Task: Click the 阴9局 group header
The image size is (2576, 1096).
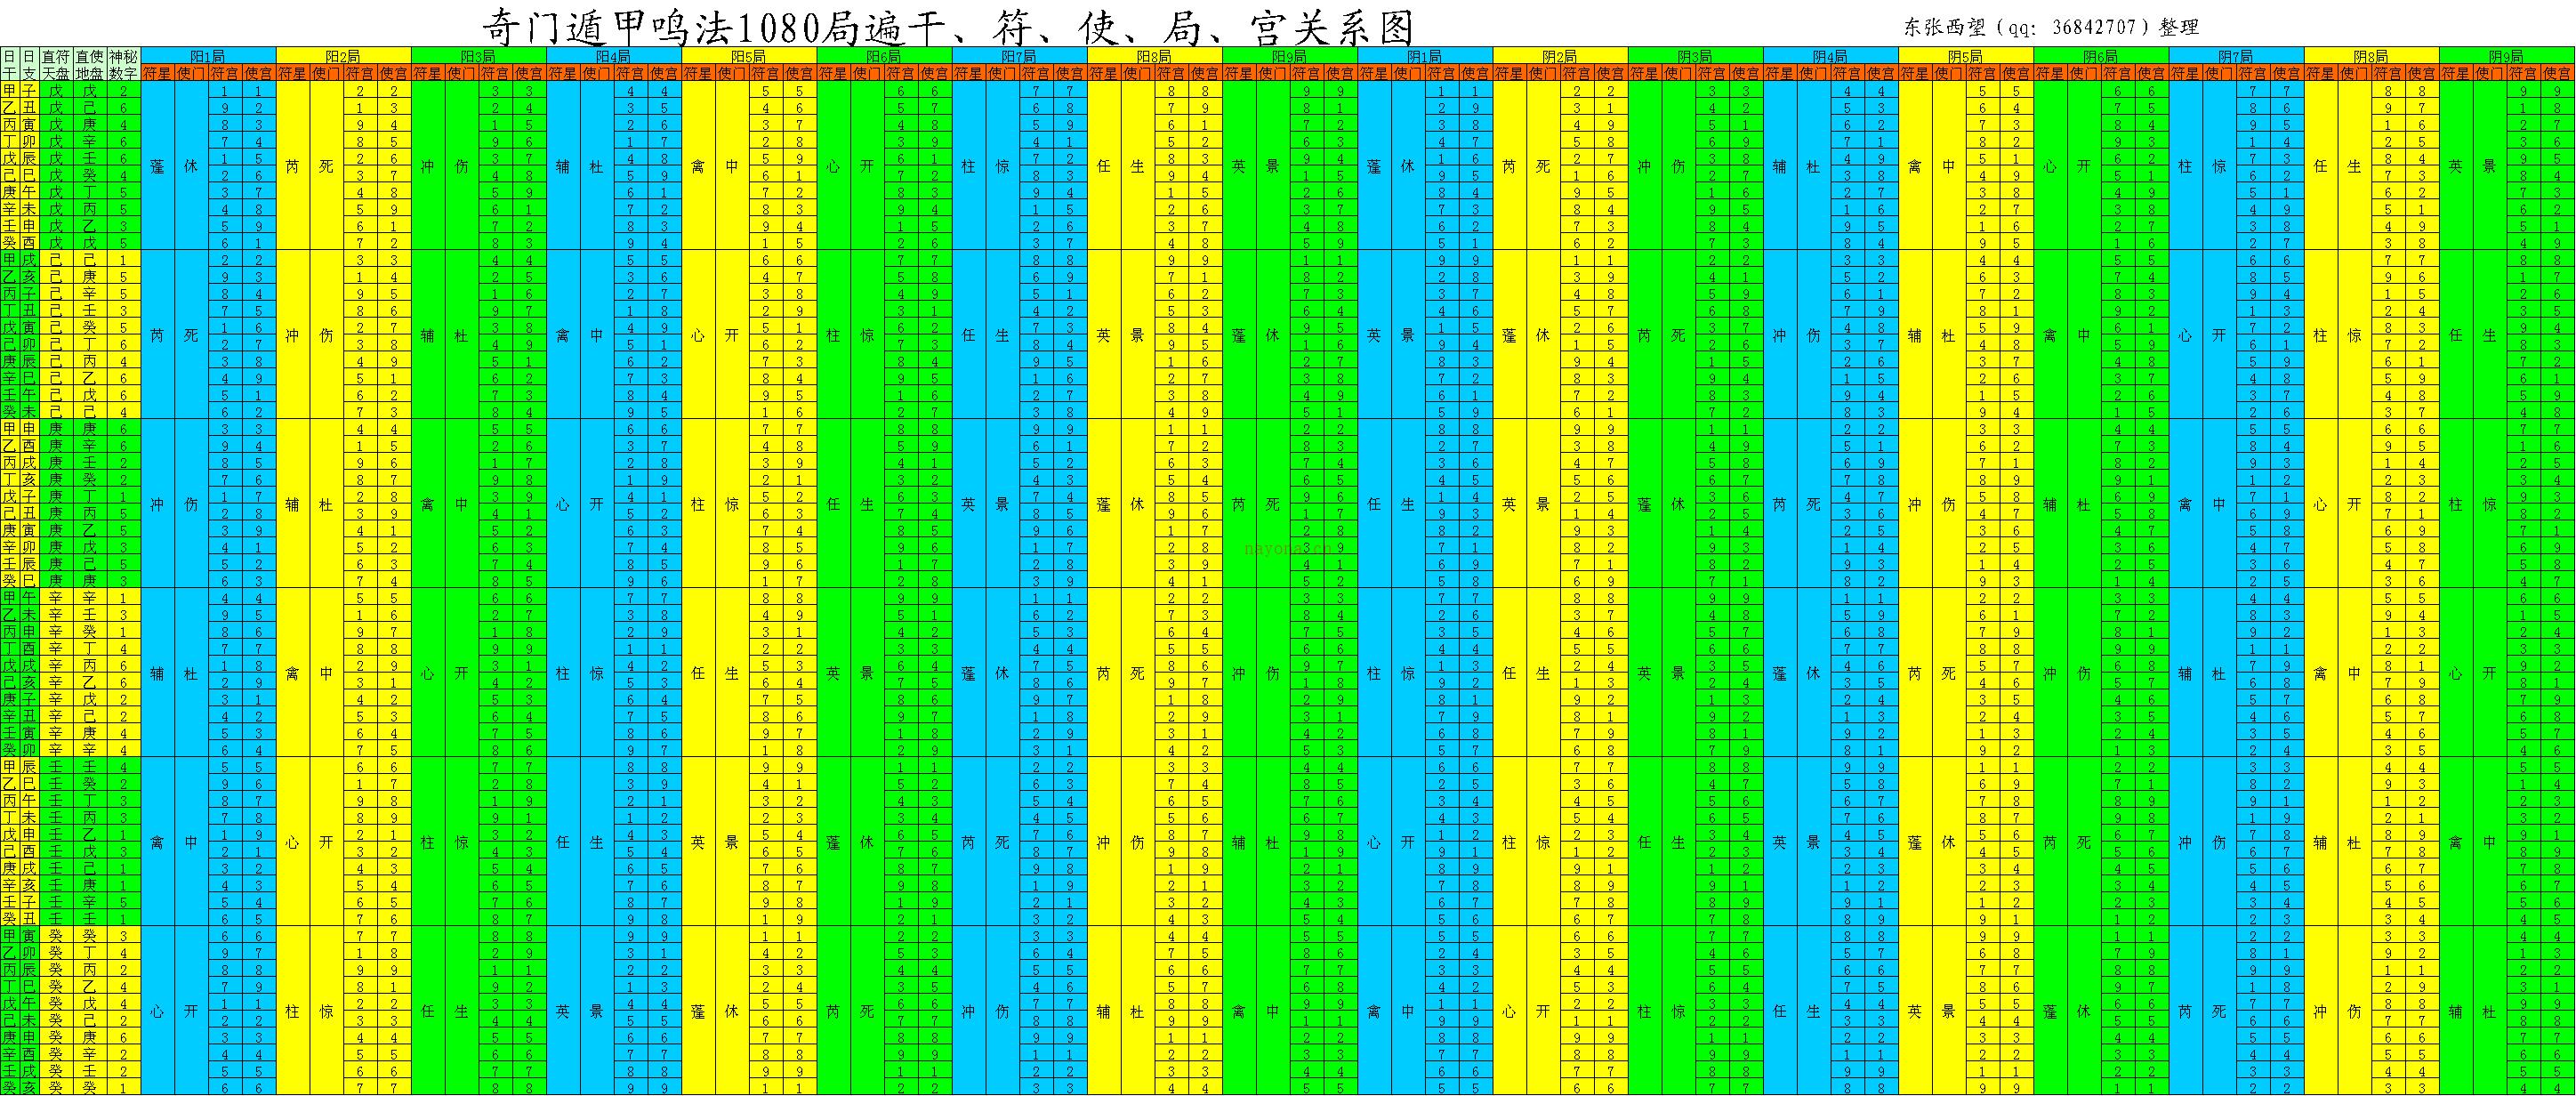Action: click(2506, 56)
